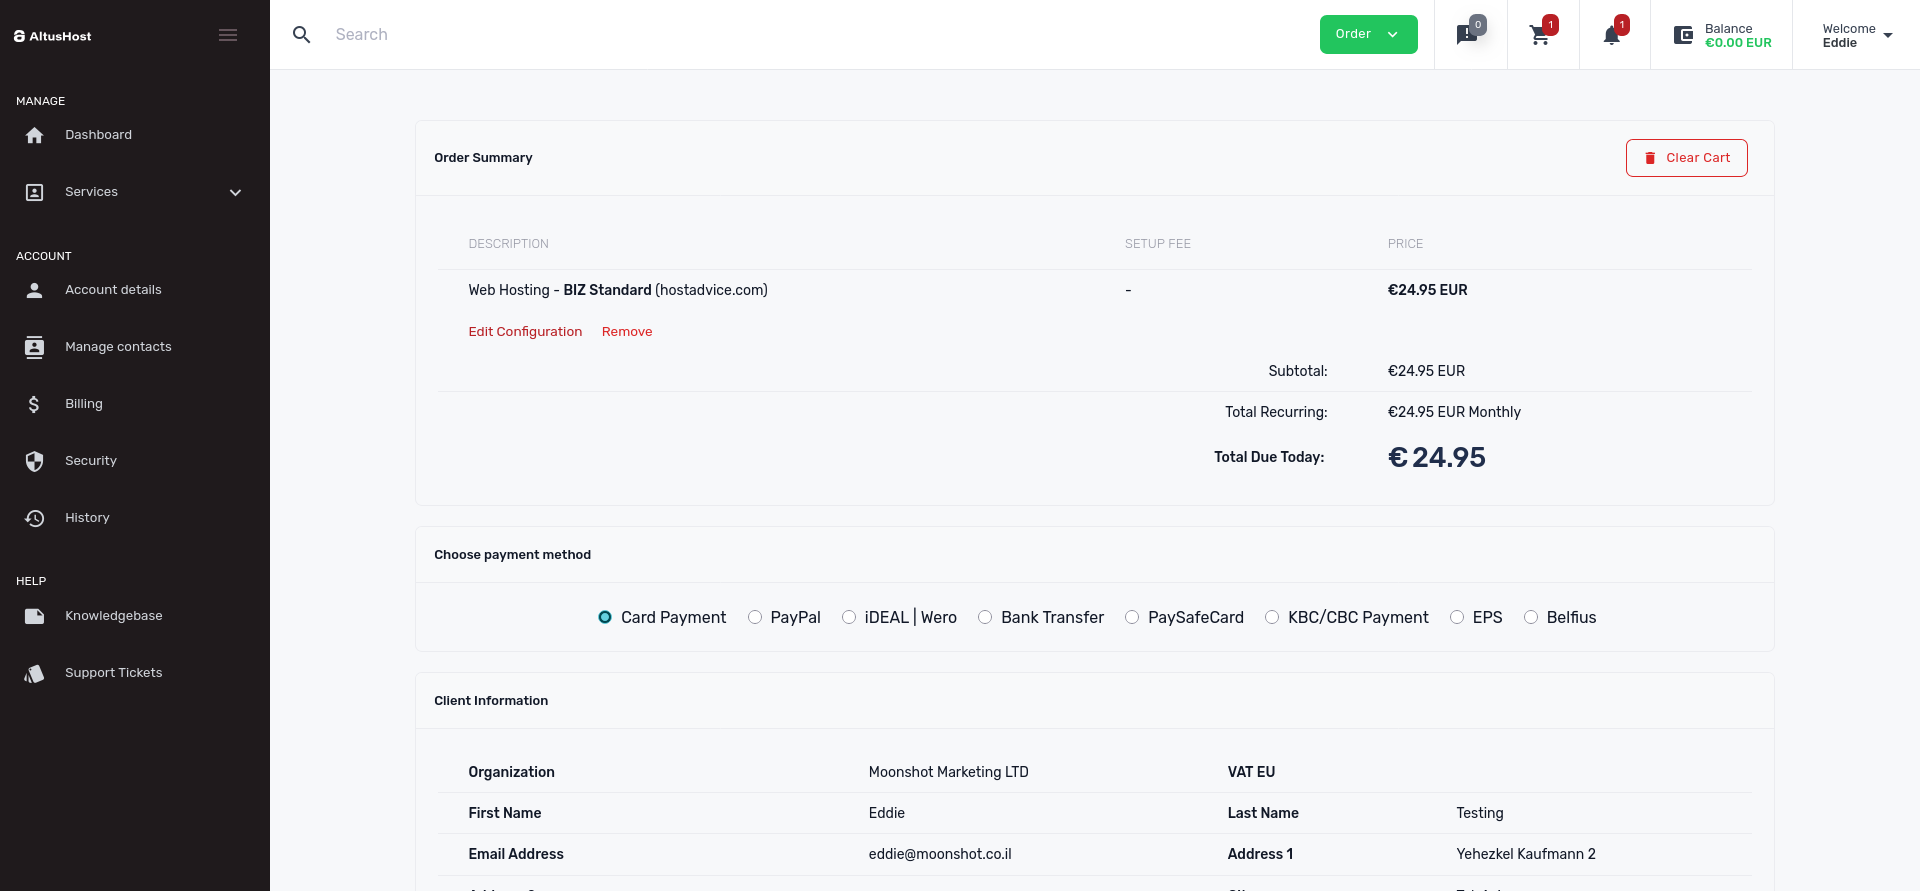Click the Services sidebar icon
The height and width of the screenshot is (891, 1920).
pos(35,192)
